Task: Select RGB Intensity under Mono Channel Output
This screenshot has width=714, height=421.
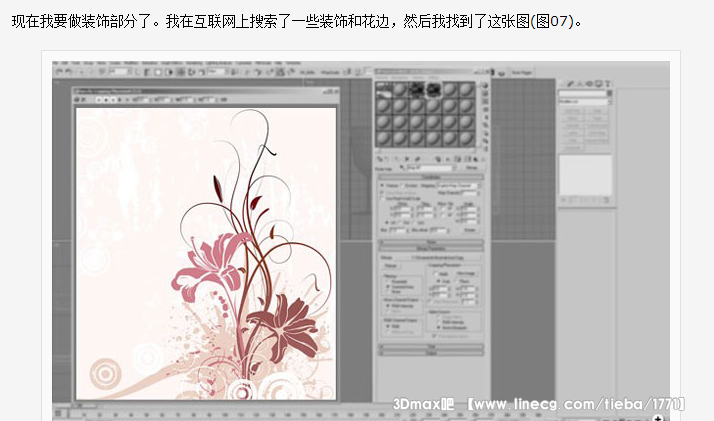Action: point(388,306)
